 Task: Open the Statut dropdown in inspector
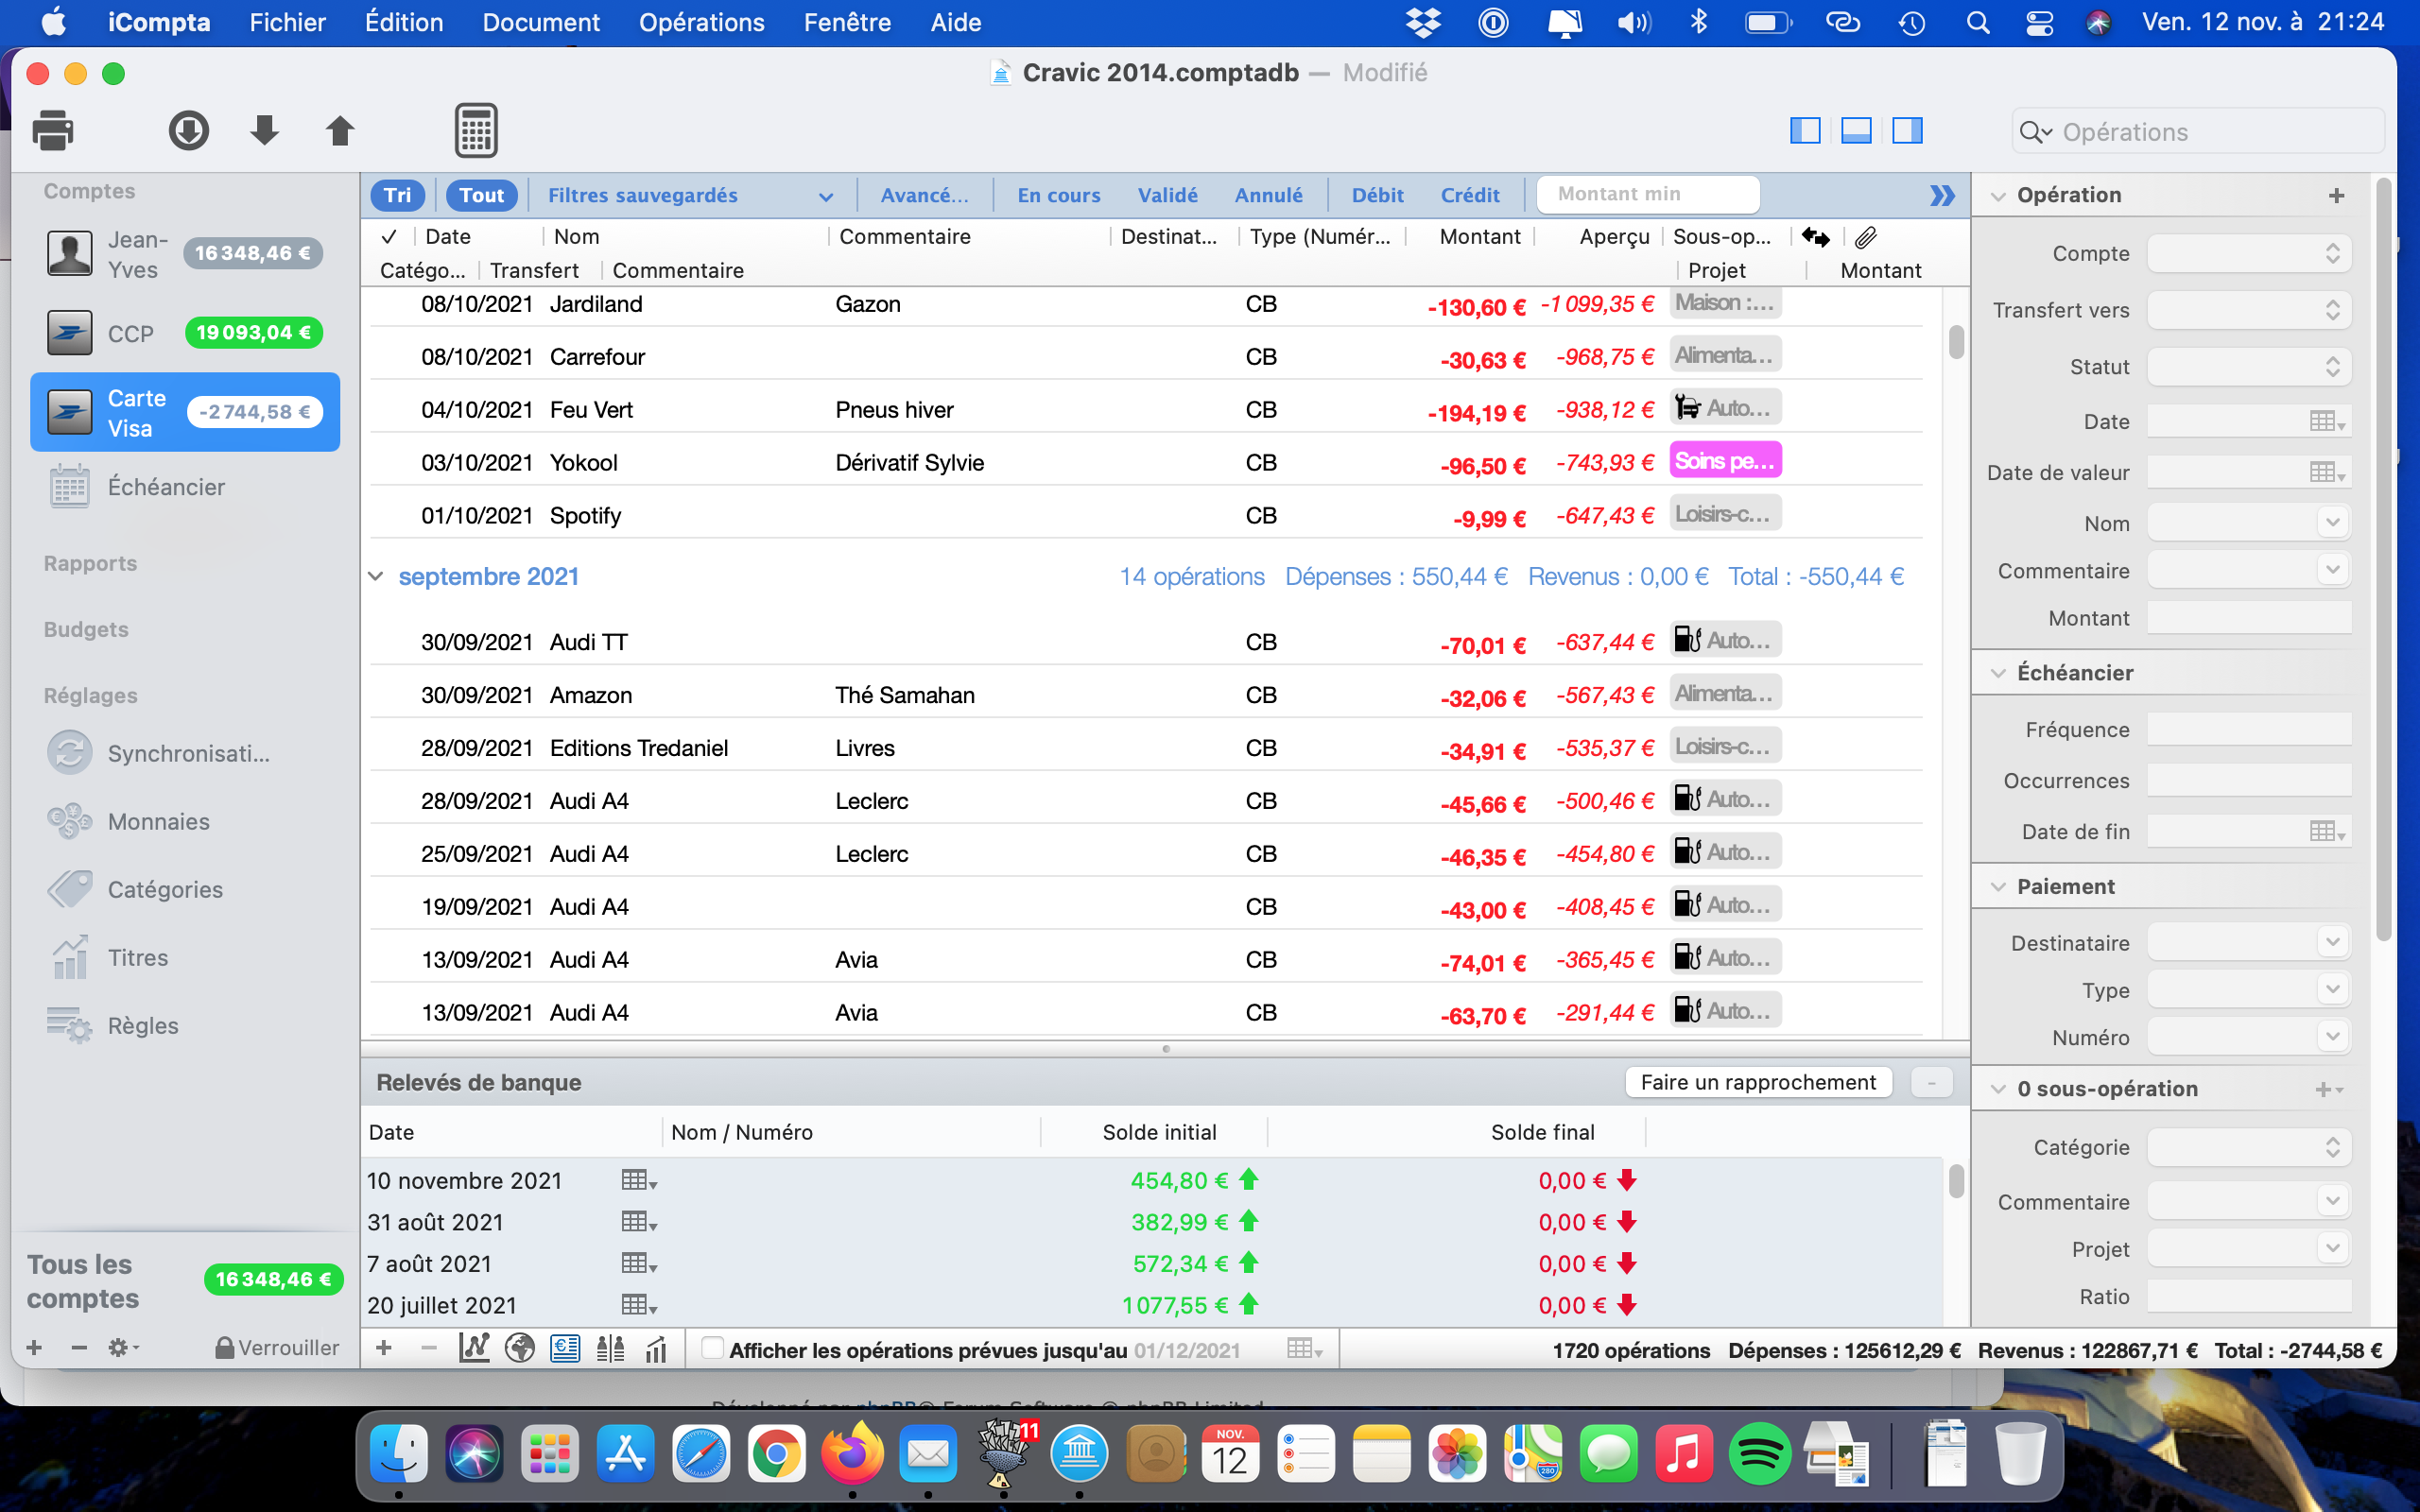click(2249, 367)
